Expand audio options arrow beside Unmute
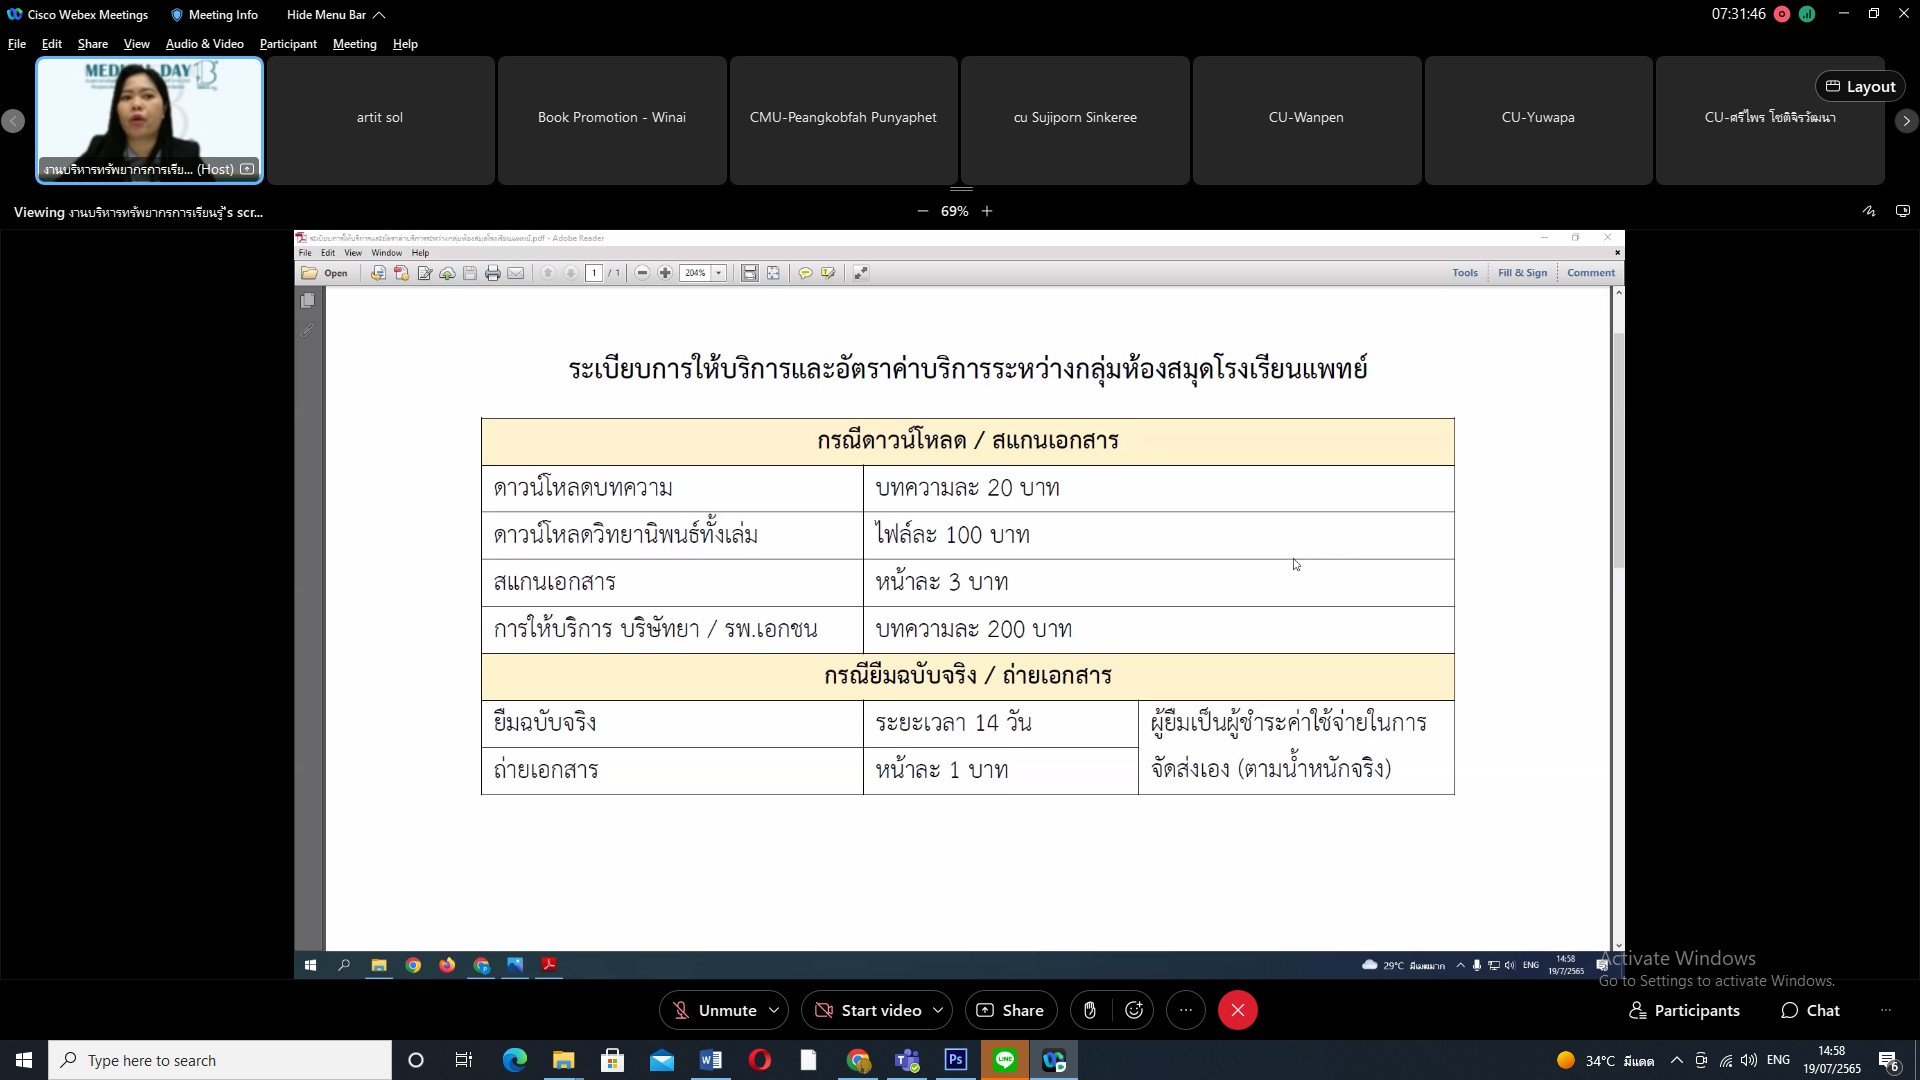Screen dimensions: 1920x1080 774,1010
